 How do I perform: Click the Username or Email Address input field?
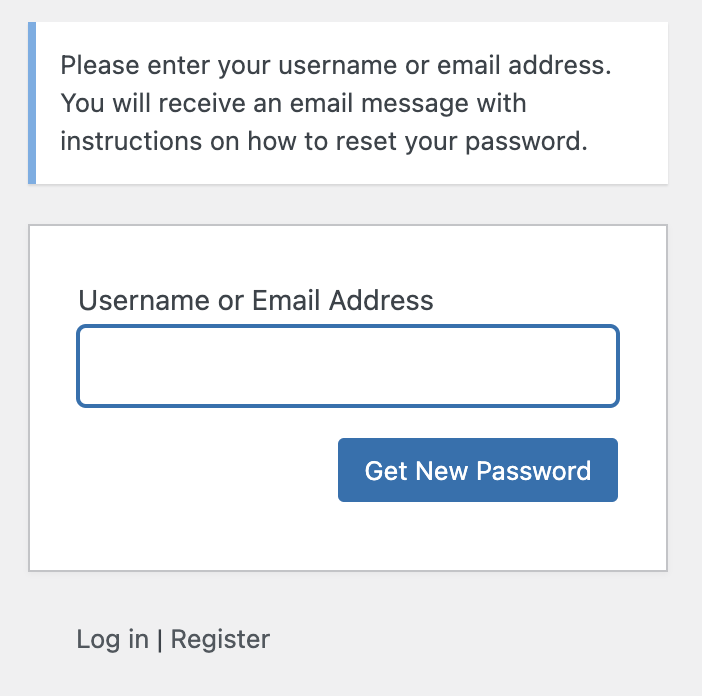point(348,366)
